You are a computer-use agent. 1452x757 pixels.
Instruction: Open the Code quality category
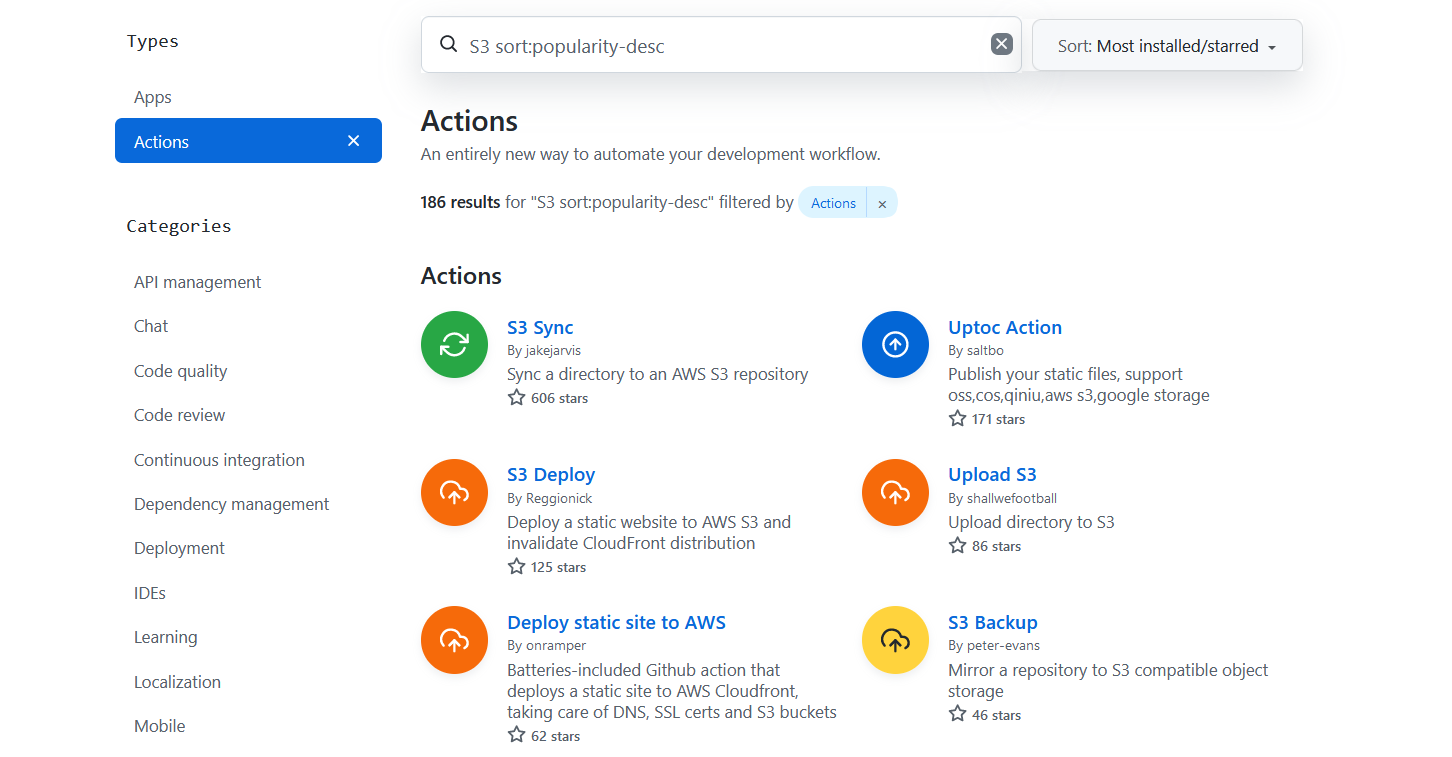pyautogui.click(x=180, y=370)
